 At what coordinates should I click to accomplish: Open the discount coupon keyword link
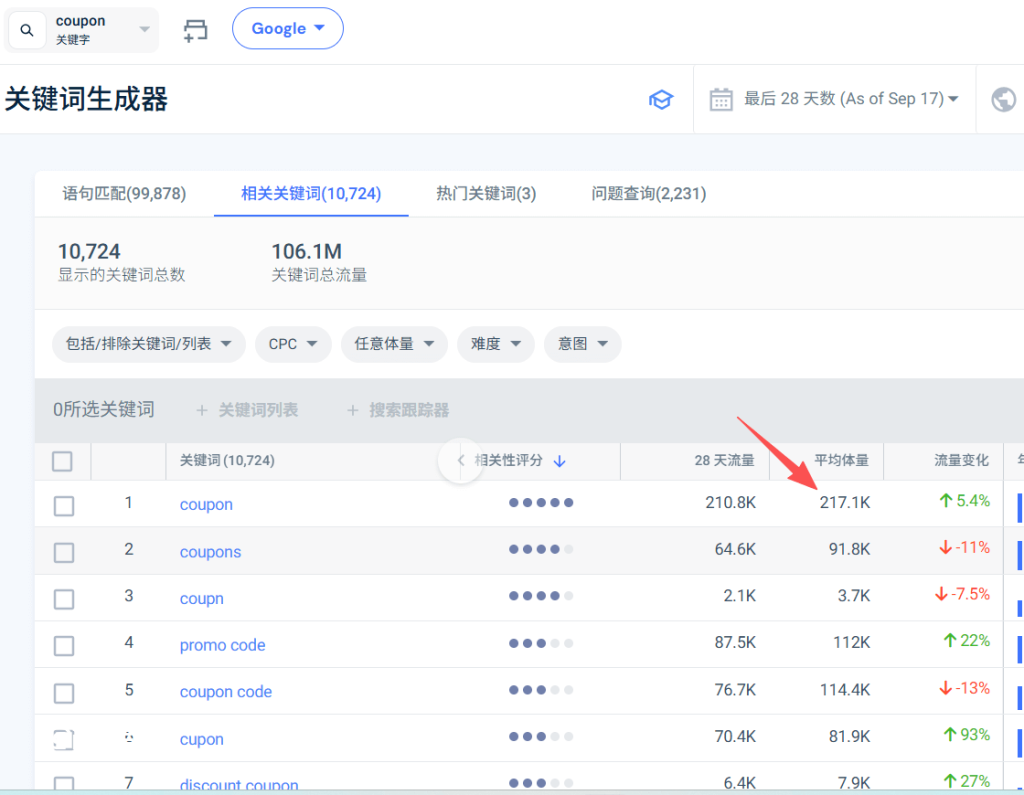click(x=239, y=784)
